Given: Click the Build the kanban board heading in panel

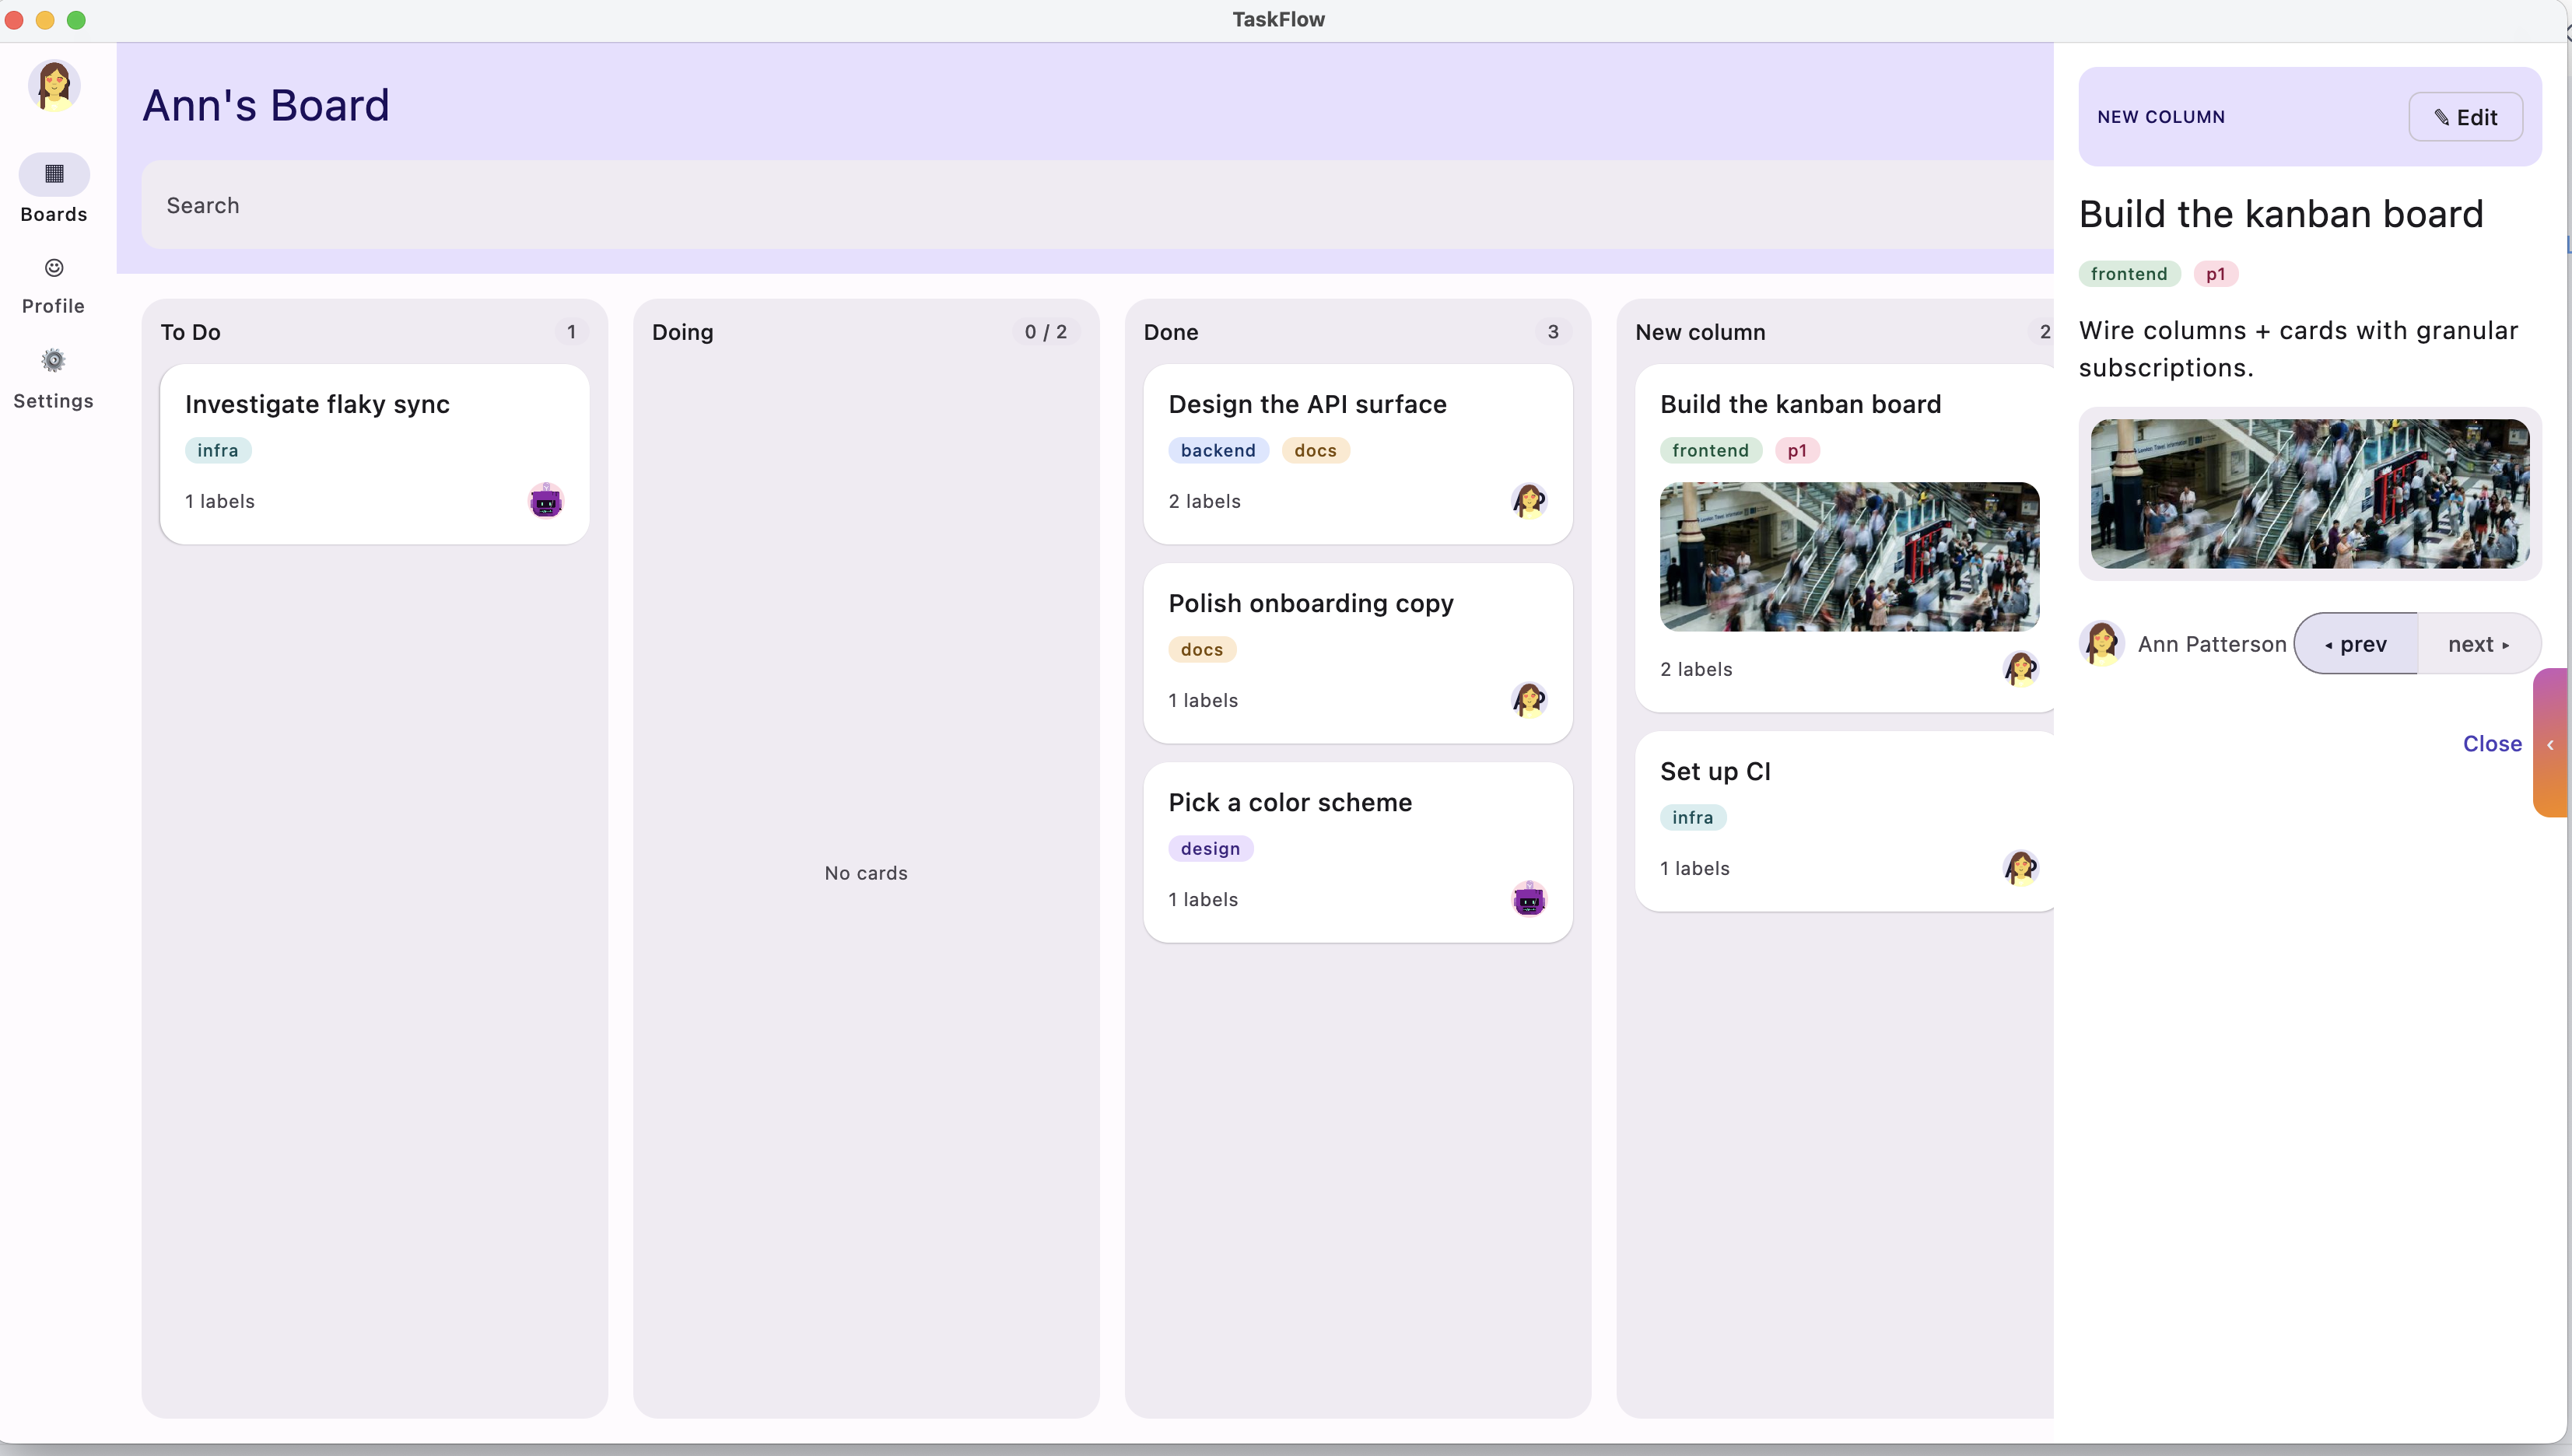Looking at the screenshot, I should click(2281, 214).
